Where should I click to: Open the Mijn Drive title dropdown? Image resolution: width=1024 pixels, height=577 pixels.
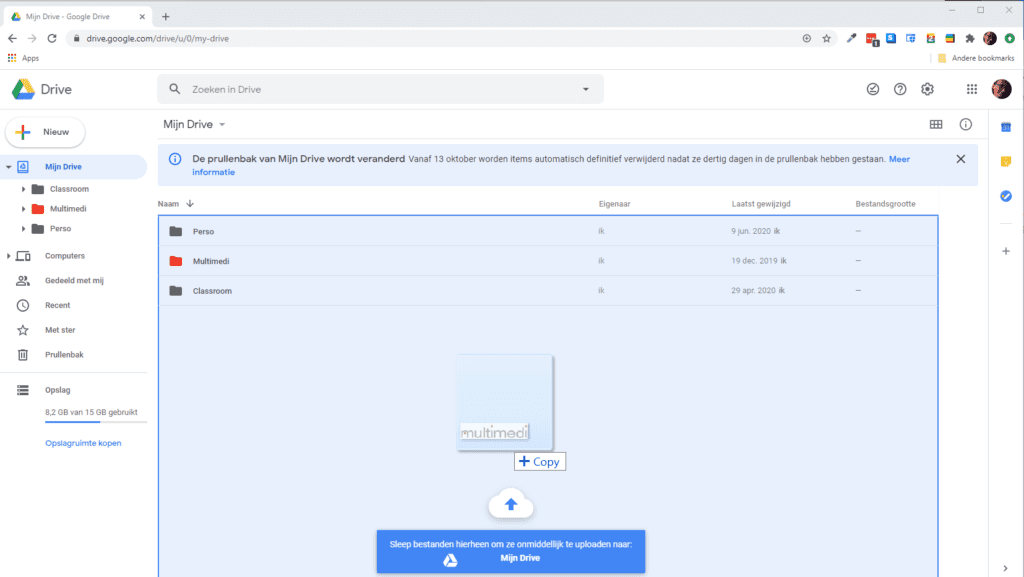[195, 124]
